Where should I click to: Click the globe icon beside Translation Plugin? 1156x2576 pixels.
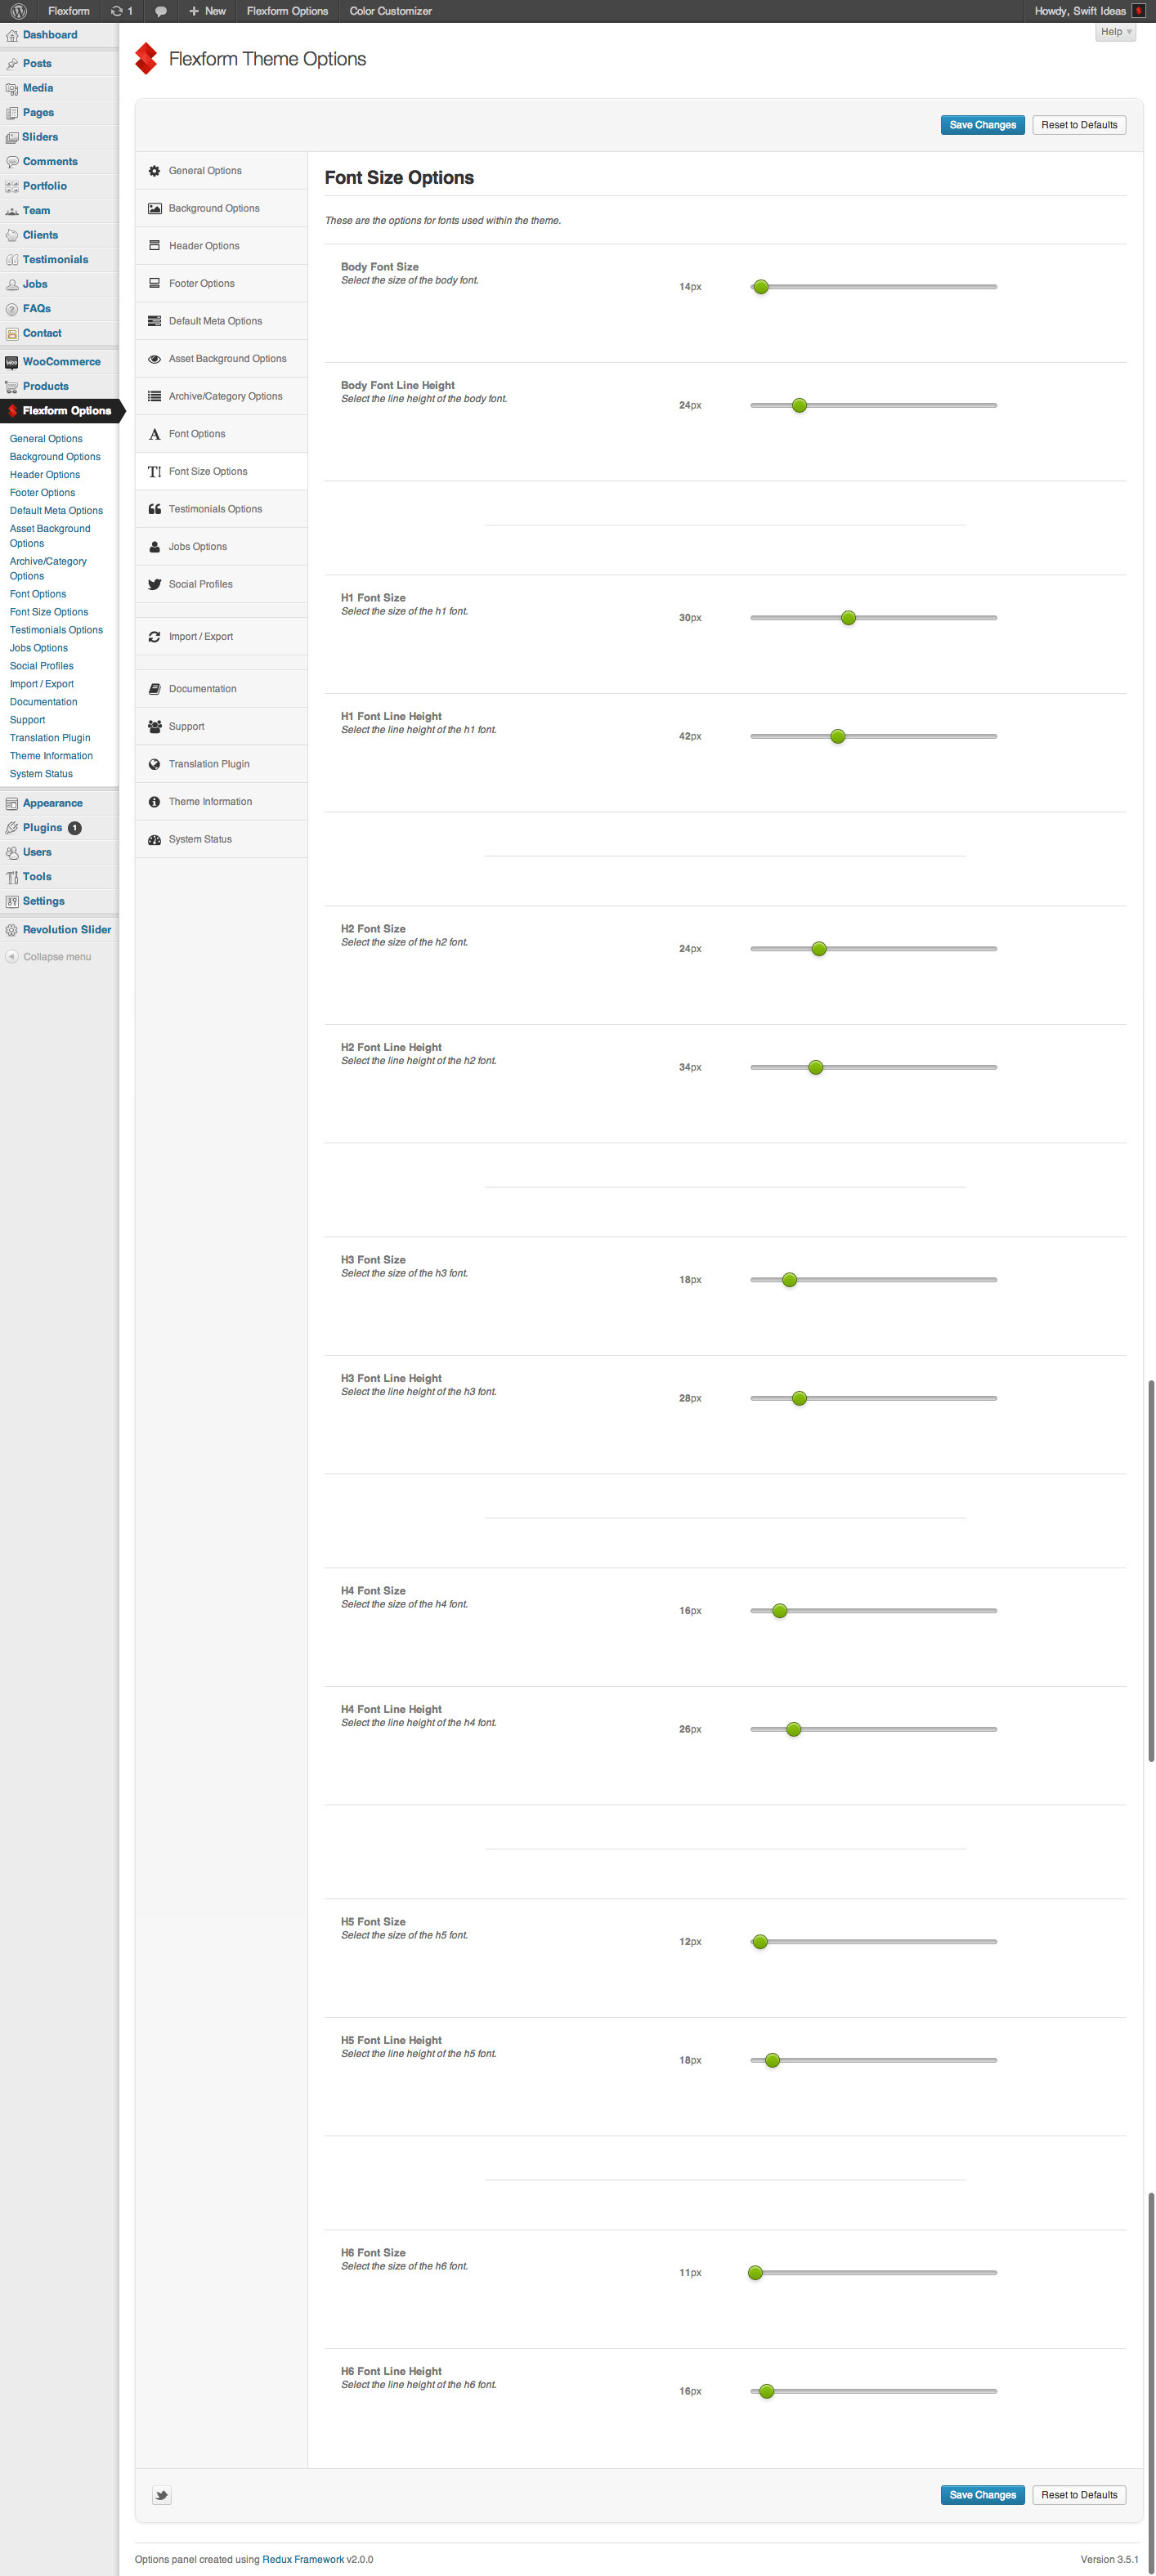(154, 765)
